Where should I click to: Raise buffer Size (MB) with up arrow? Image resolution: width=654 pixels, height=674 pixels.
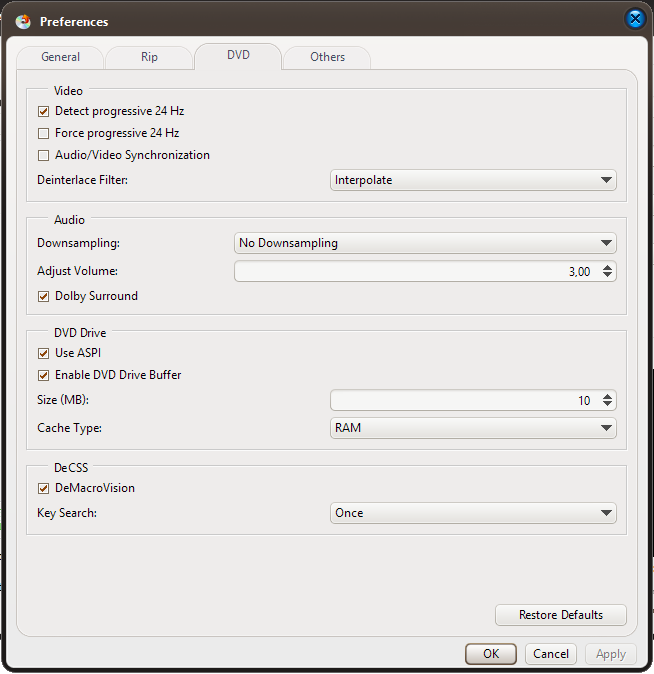607,396
